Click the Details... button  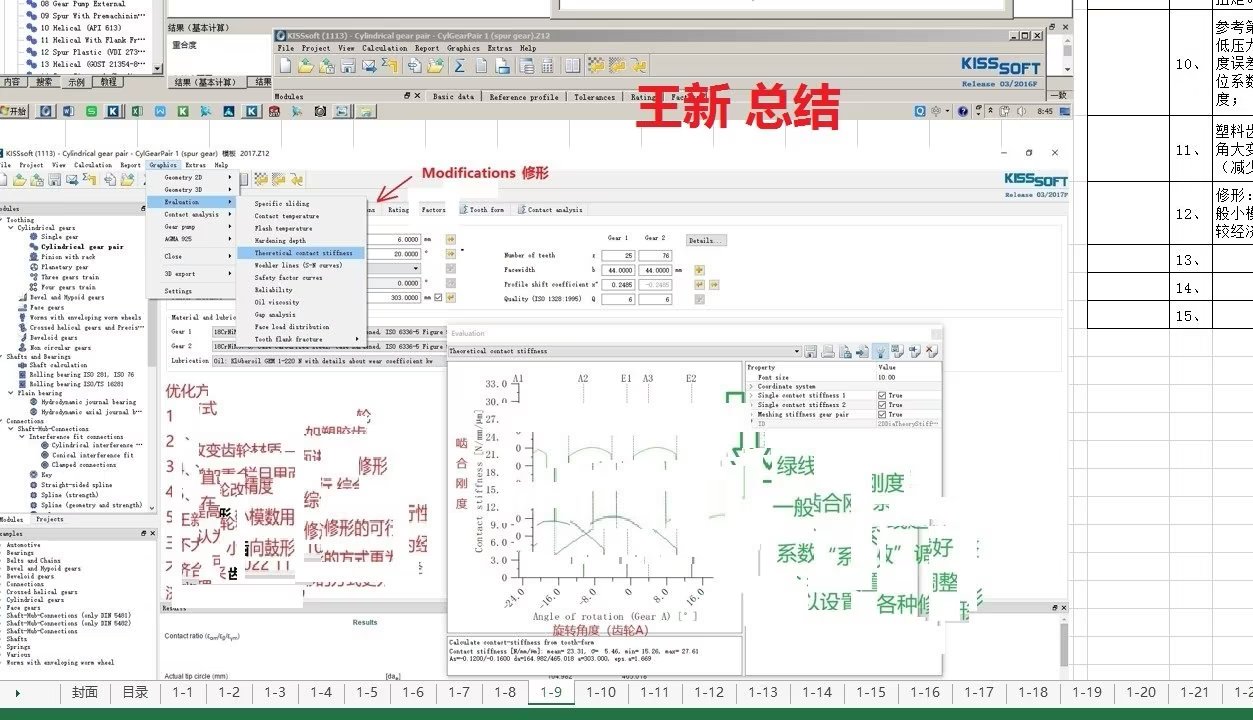[x=705, y=240]
